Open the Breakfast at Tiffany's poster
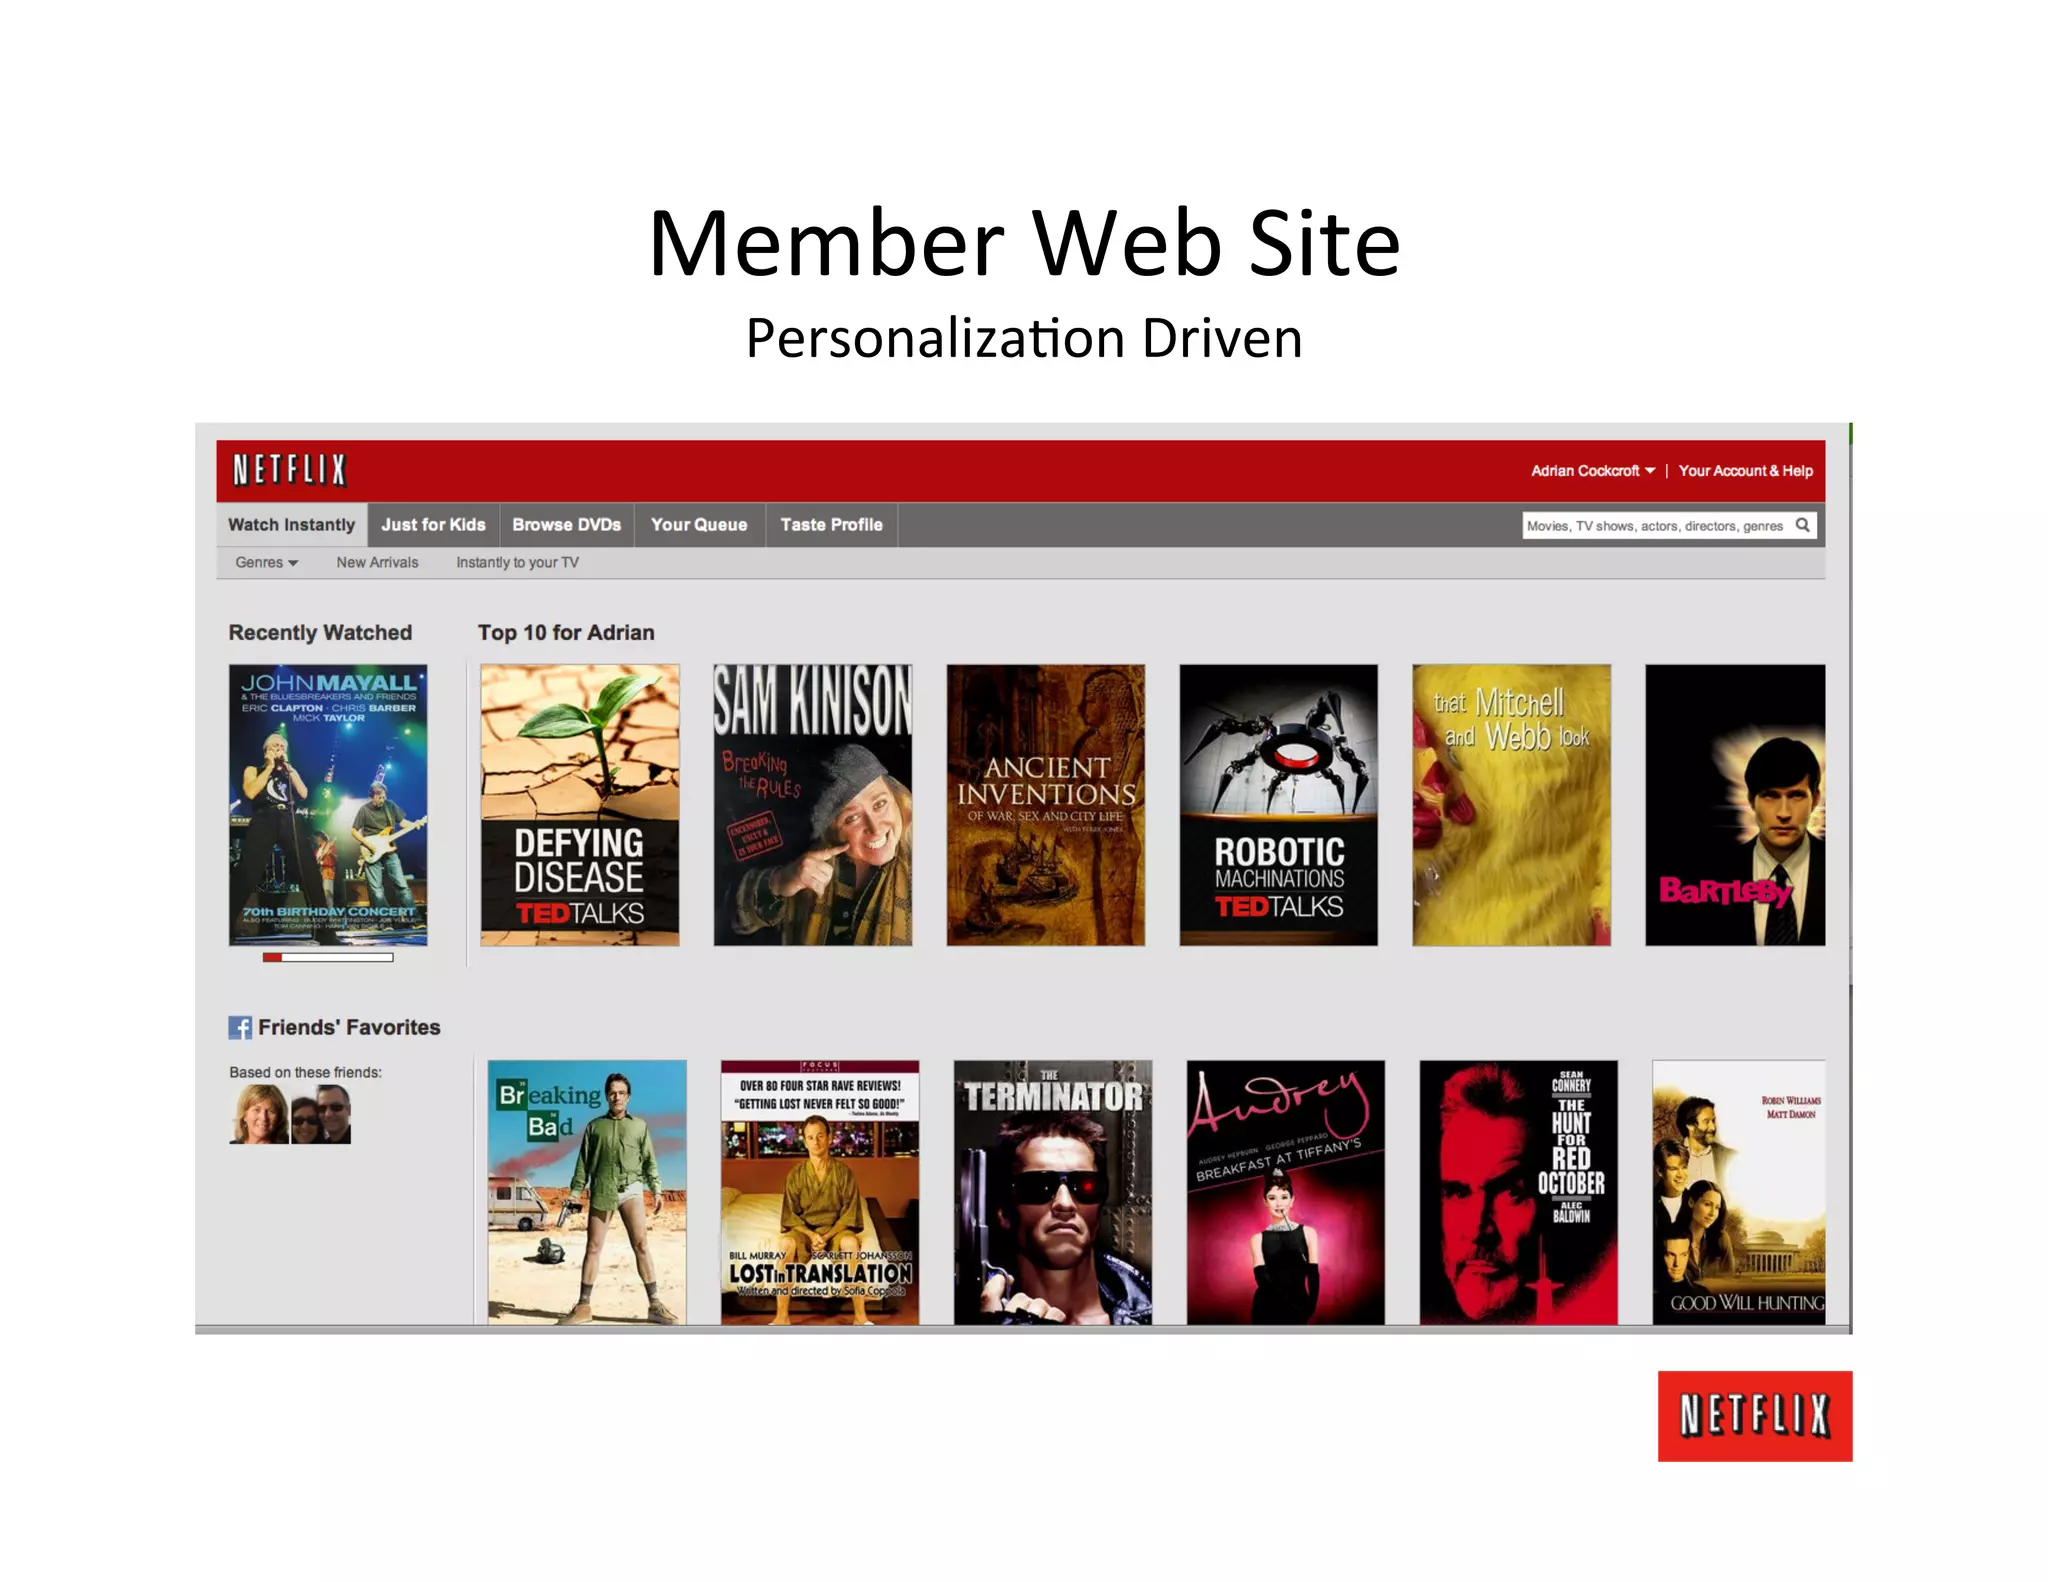The image size is (2048, 1582). (1286, 1192)
